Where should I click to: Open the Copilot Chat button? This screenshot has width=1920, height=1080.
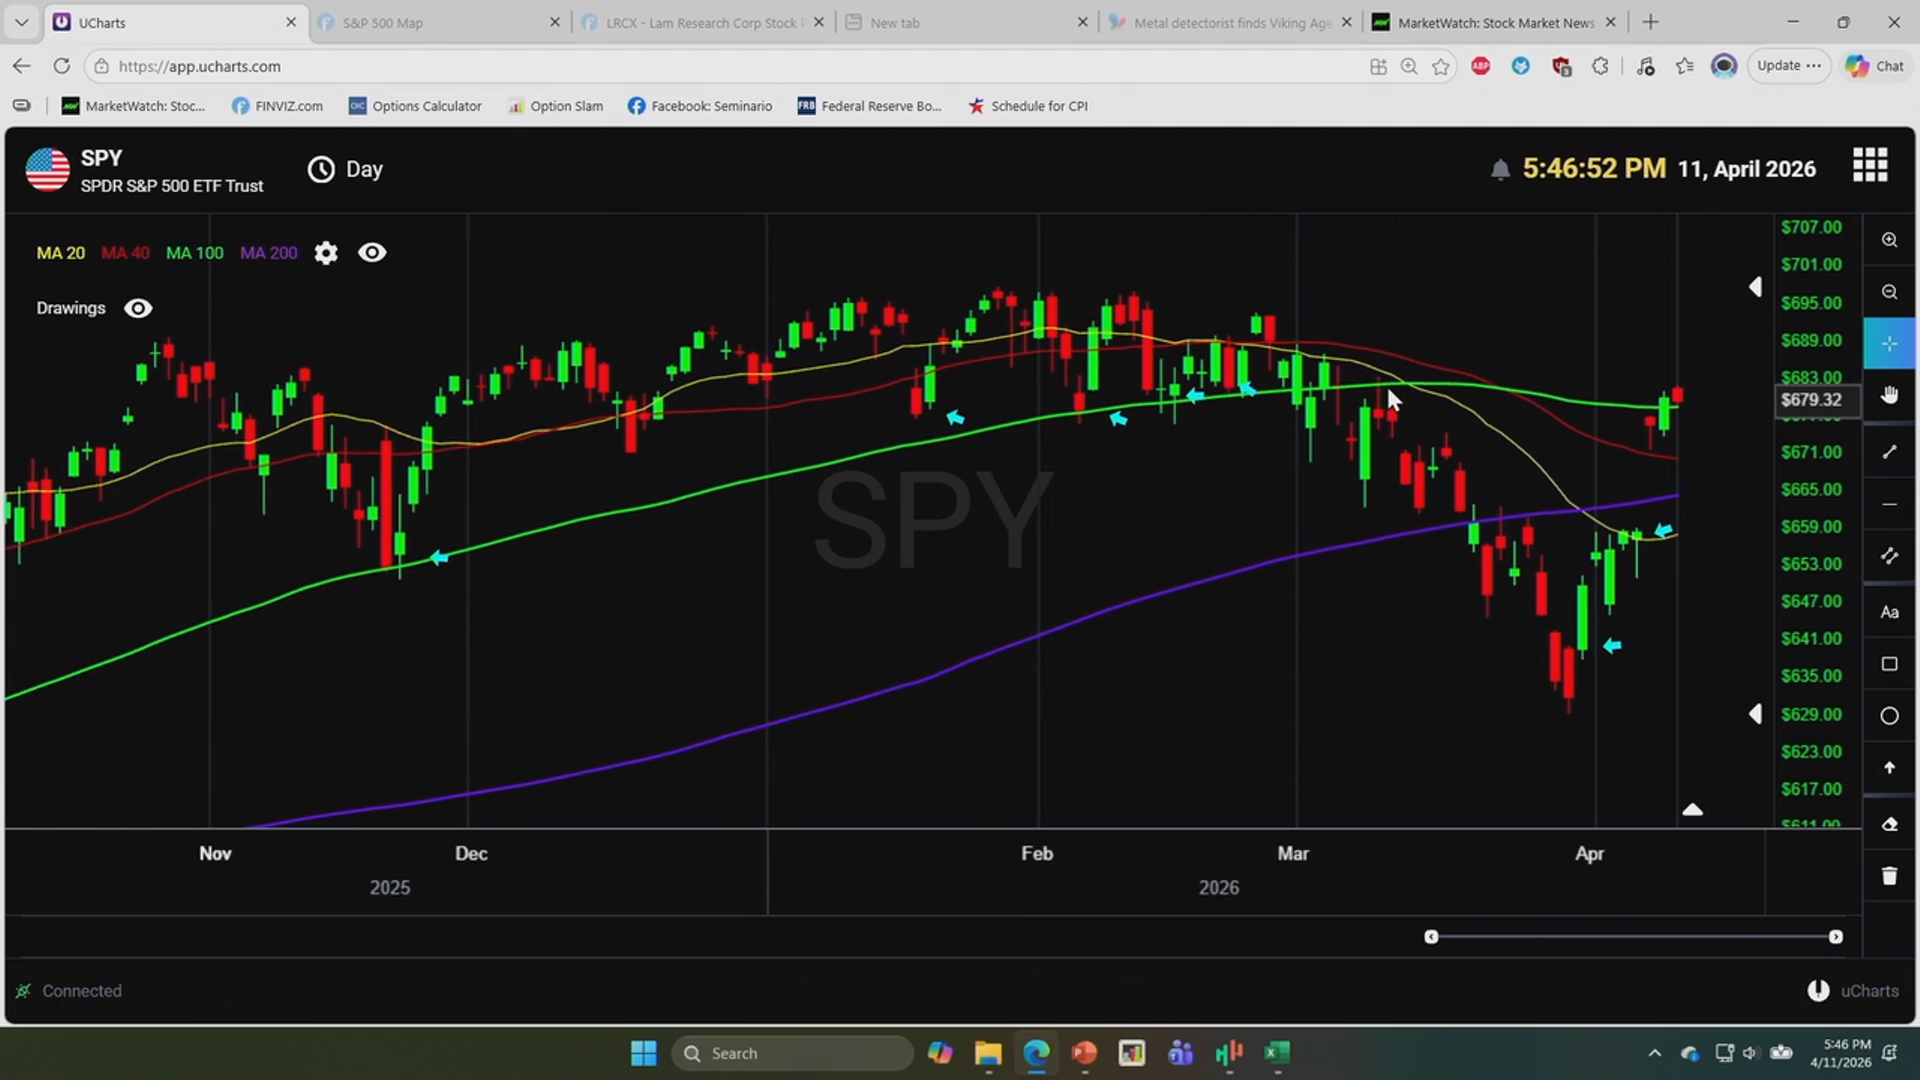(x=1875, y=66)
